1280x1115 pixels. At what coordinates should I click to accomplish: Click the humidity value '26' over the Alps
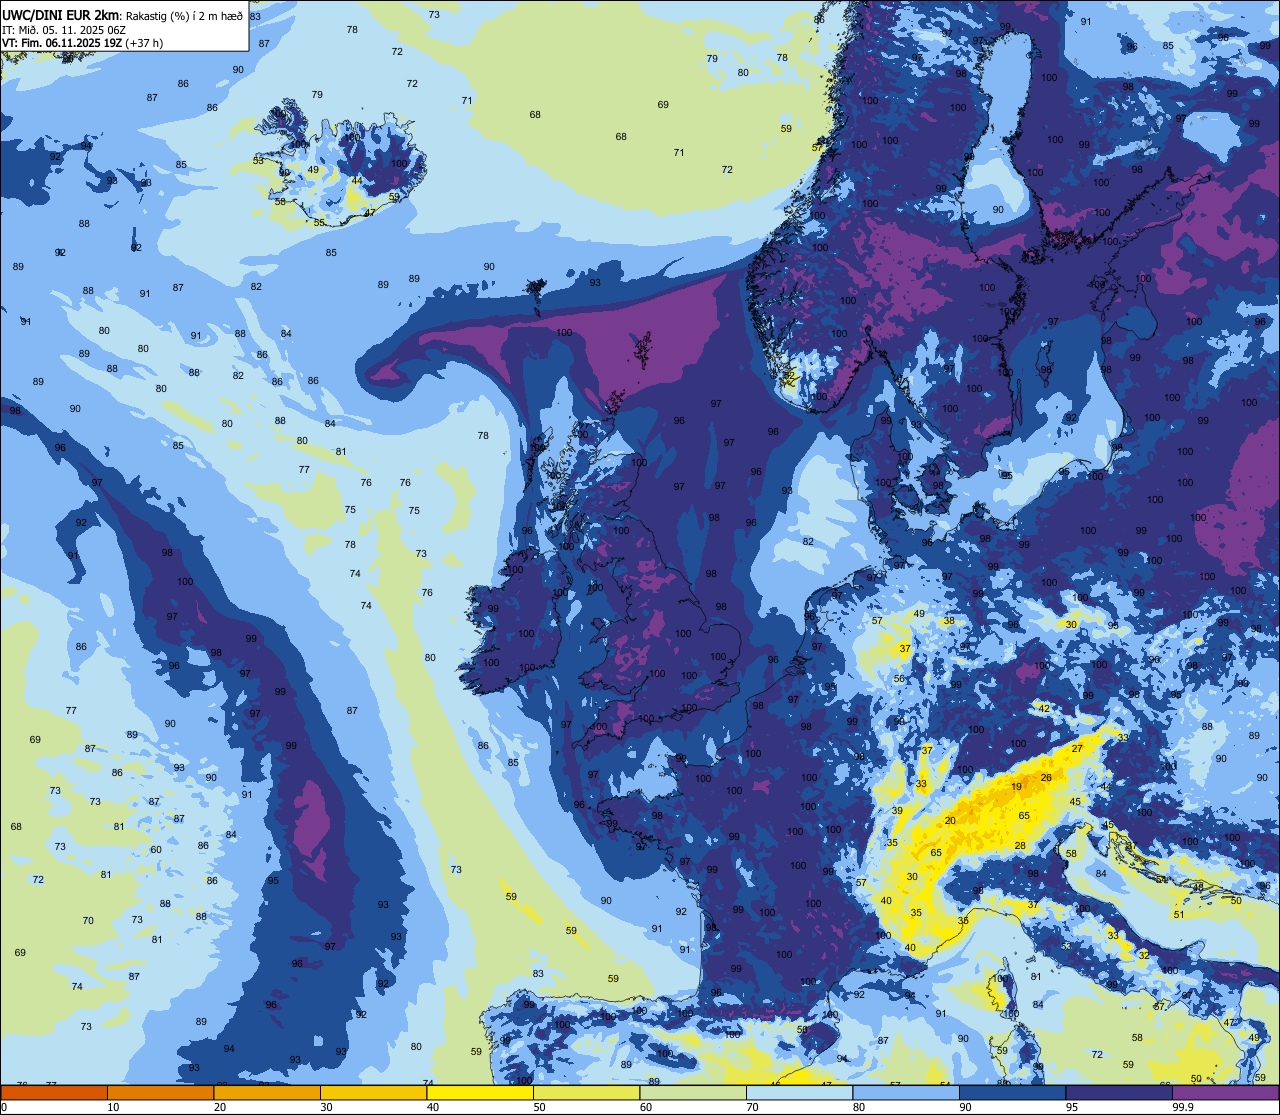click(x=1046, y=778)
